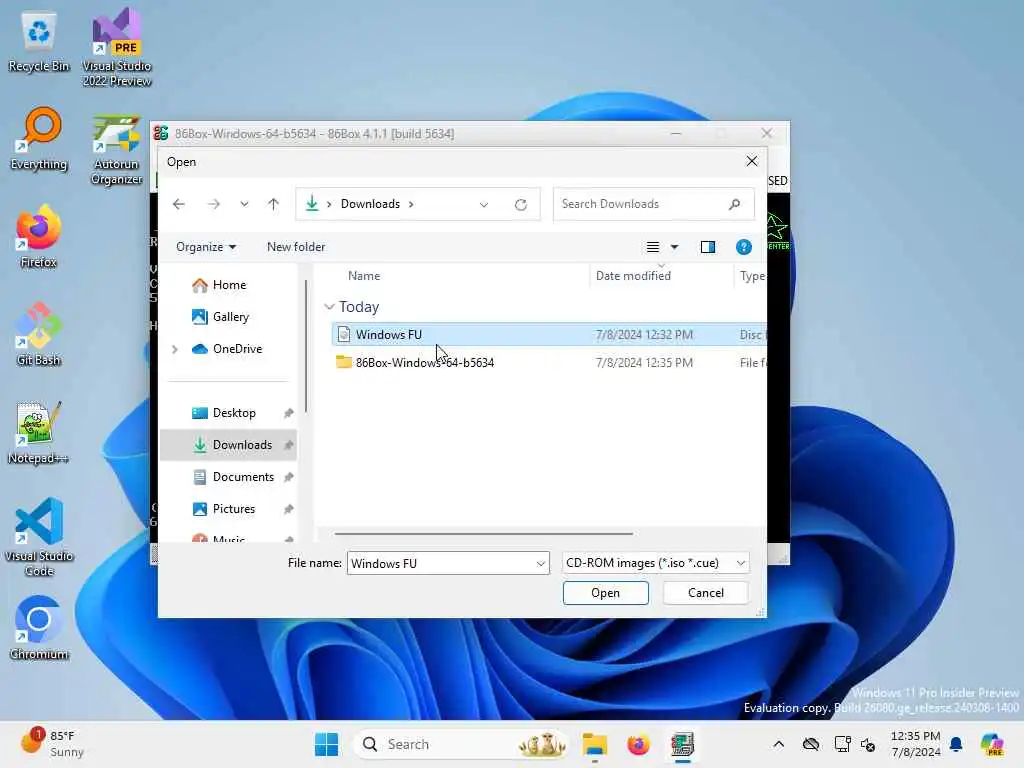1024x768 pixels.
Task: Launch Everything search desktop shortcut
Action: coord(39,139)
